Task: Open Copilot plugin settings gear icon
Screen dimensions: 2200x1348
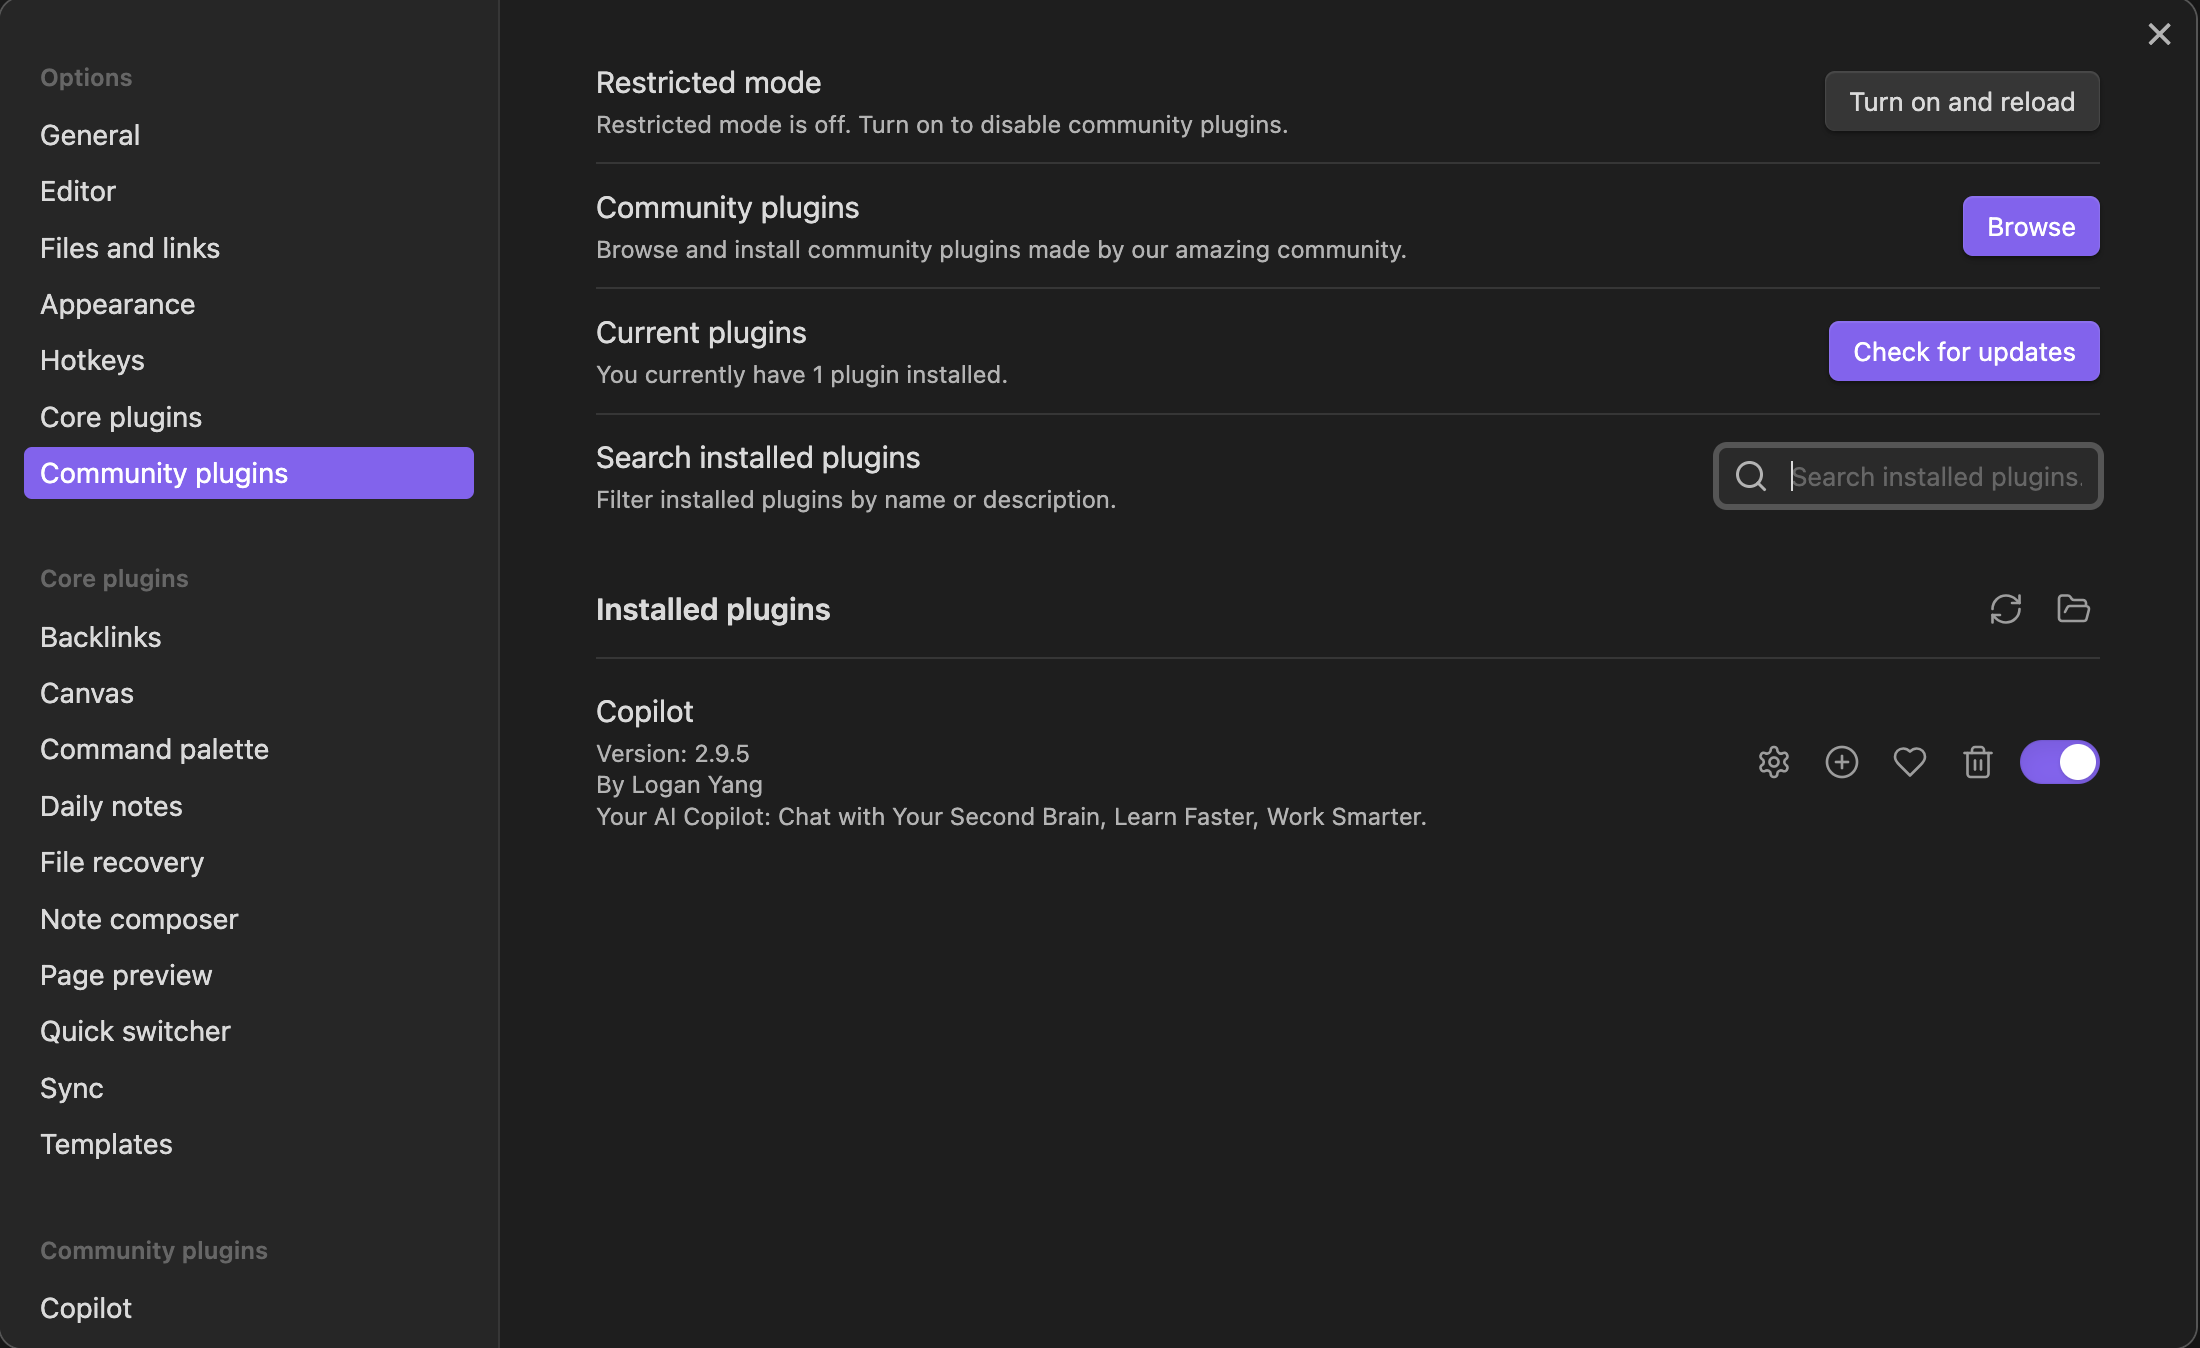Action: pos(1773,762)
